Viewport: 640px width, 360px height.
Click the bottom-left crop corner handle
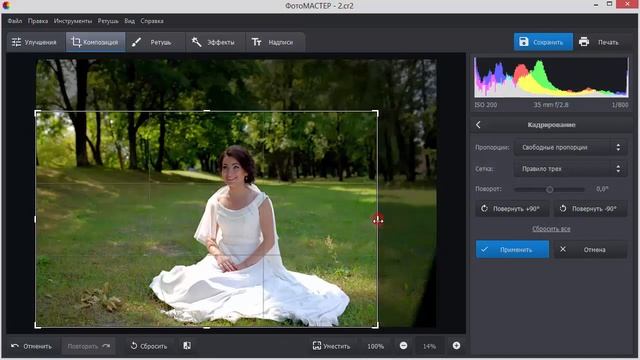click(37, 325)
